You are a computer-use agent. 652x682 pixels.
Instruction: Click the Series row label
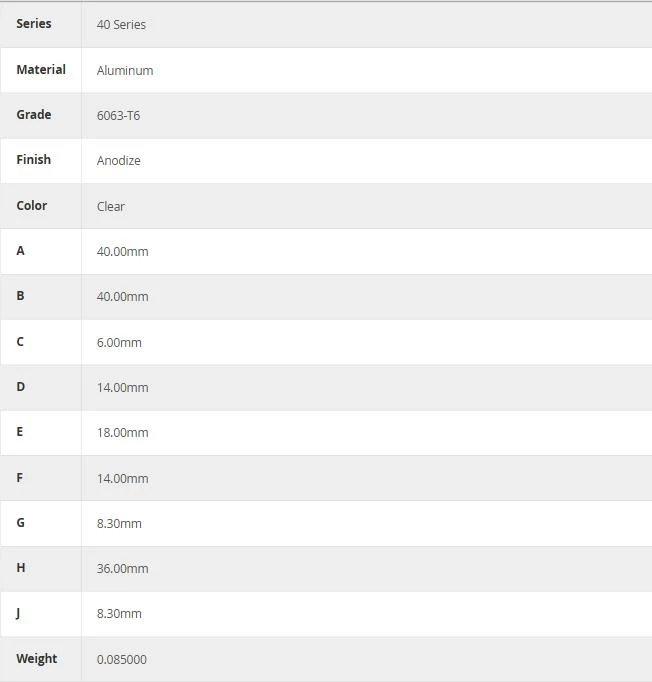pyautogui.click(x=33, y=23)
